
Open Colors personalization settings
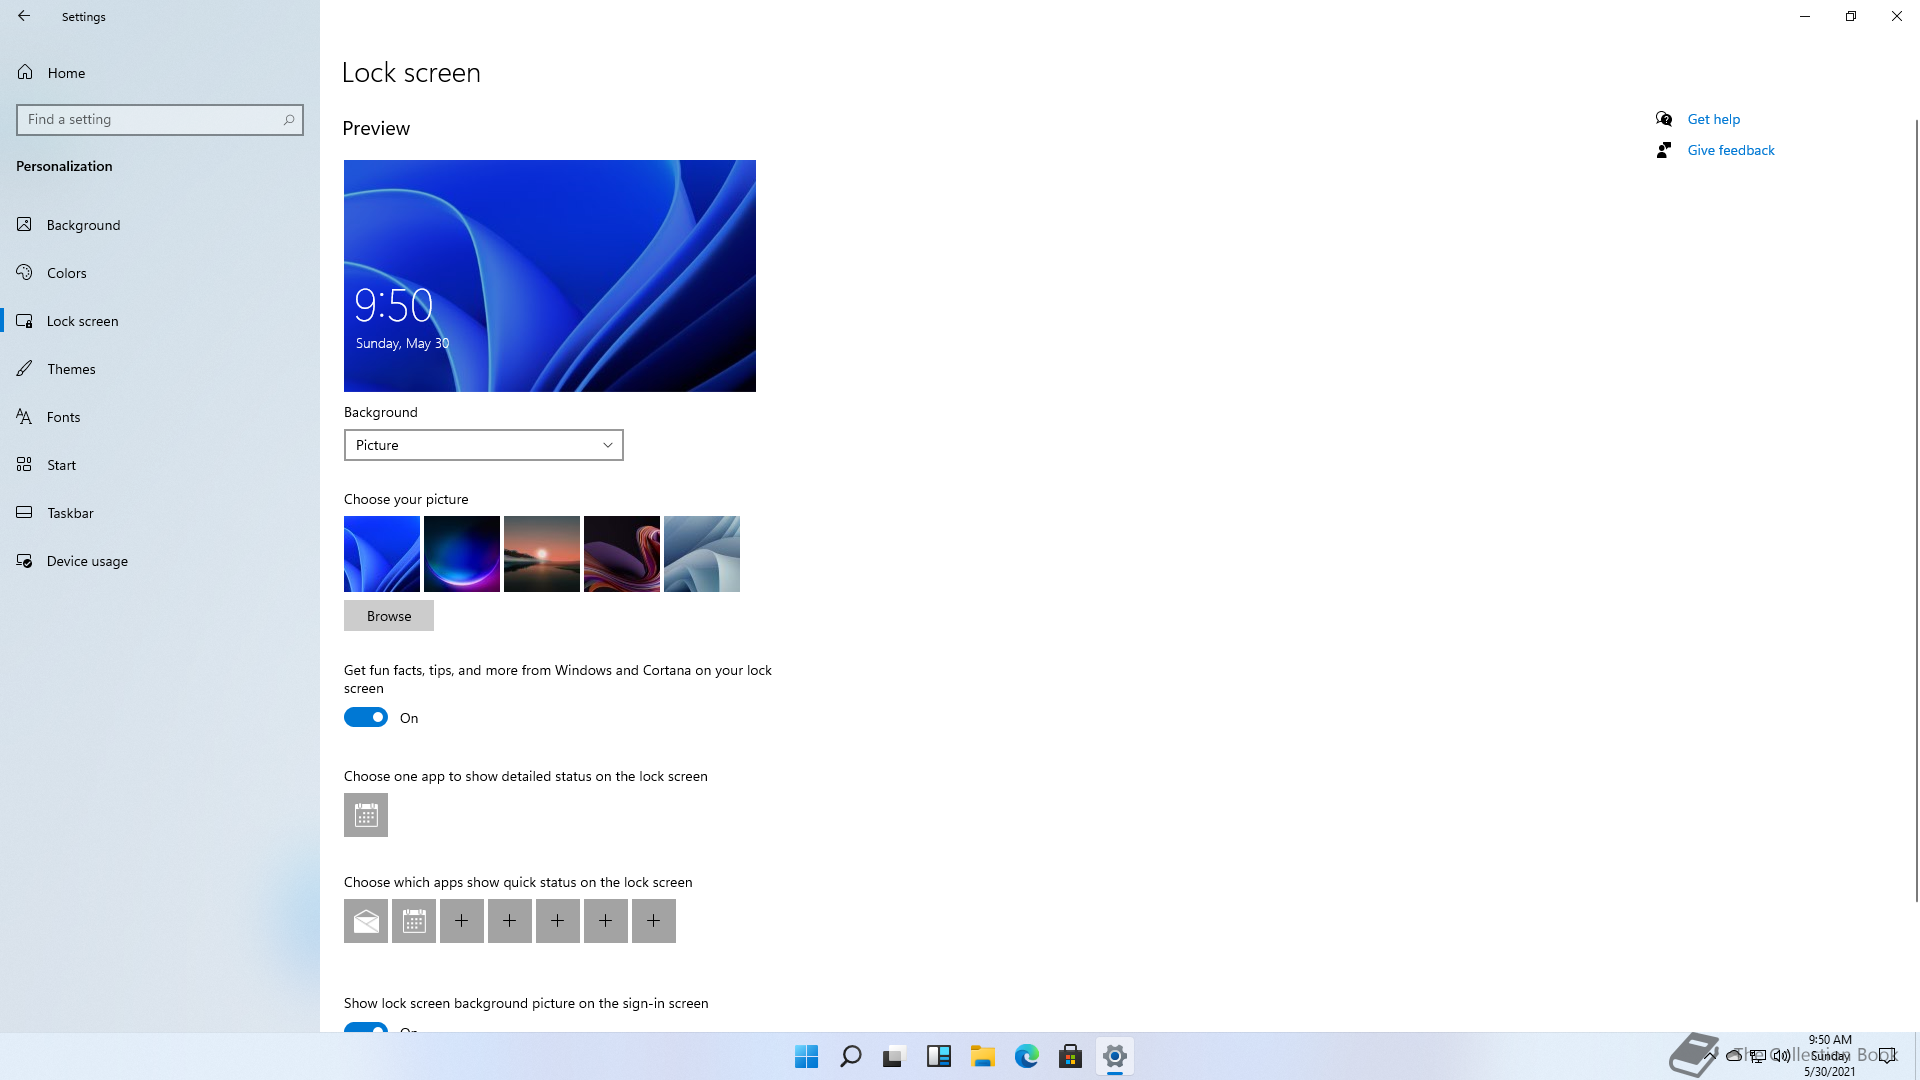[x=160, y=273]
